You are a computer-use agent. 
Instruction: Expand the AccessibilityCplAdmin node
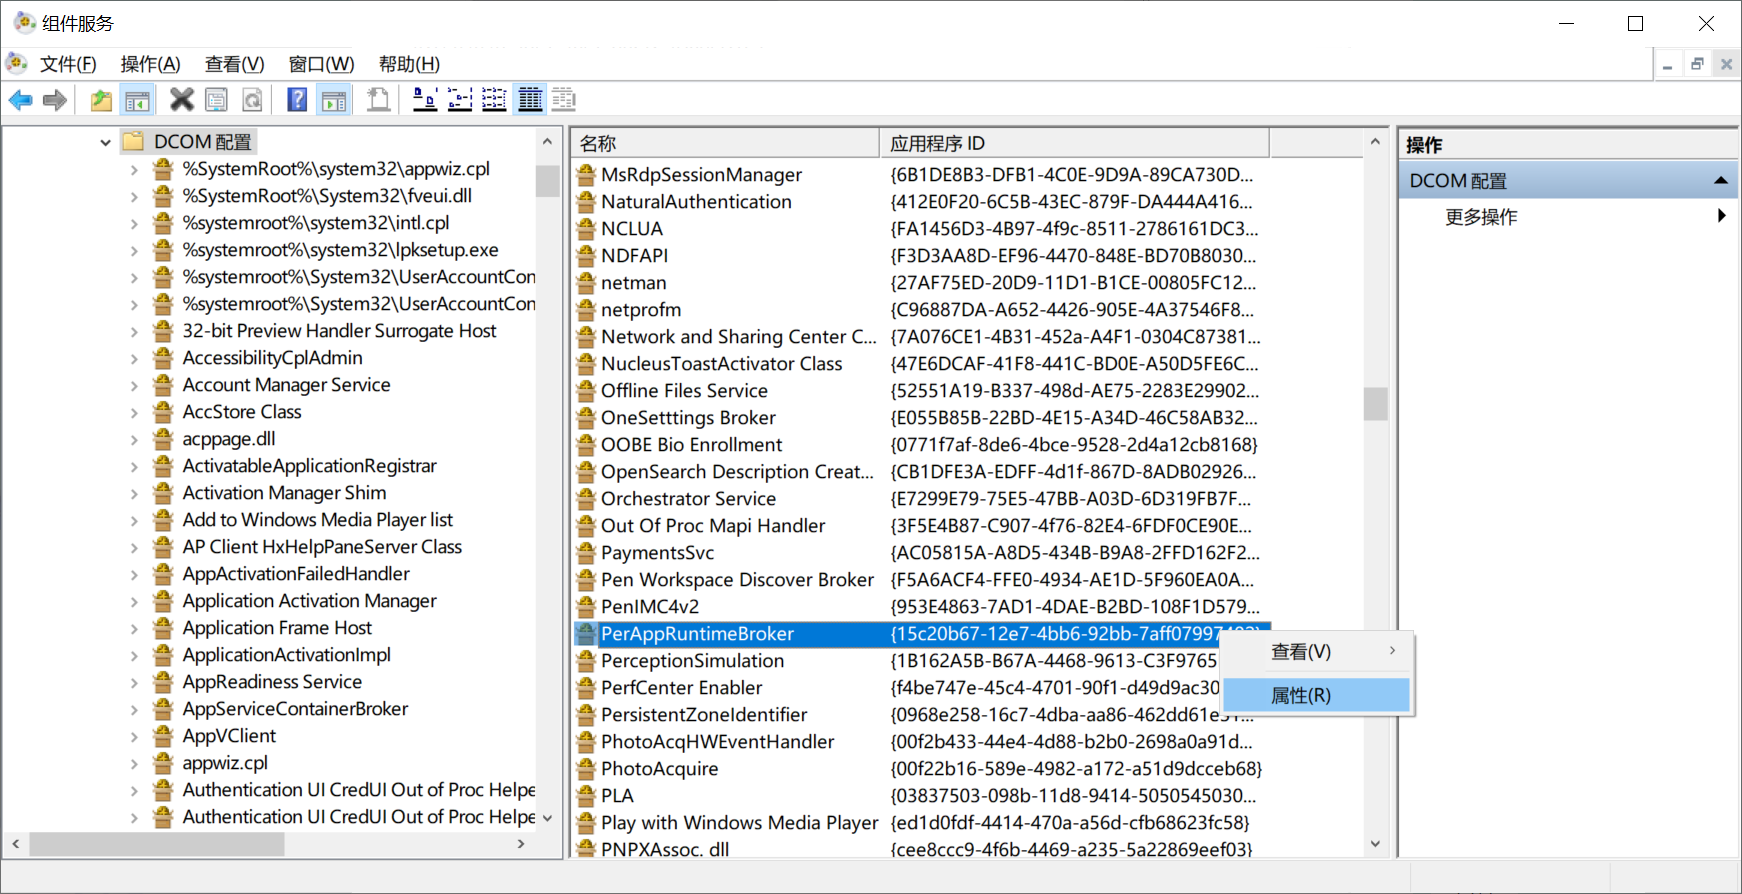point(134,358)
